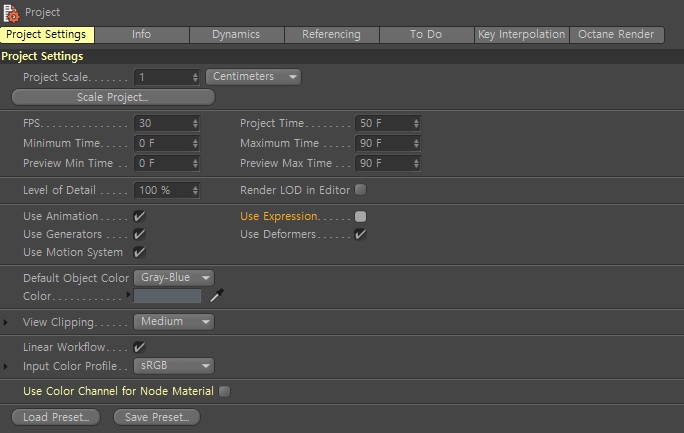684x433 pixels.
Task: Click the default object color swatch
Action: [x=168, y=296]
